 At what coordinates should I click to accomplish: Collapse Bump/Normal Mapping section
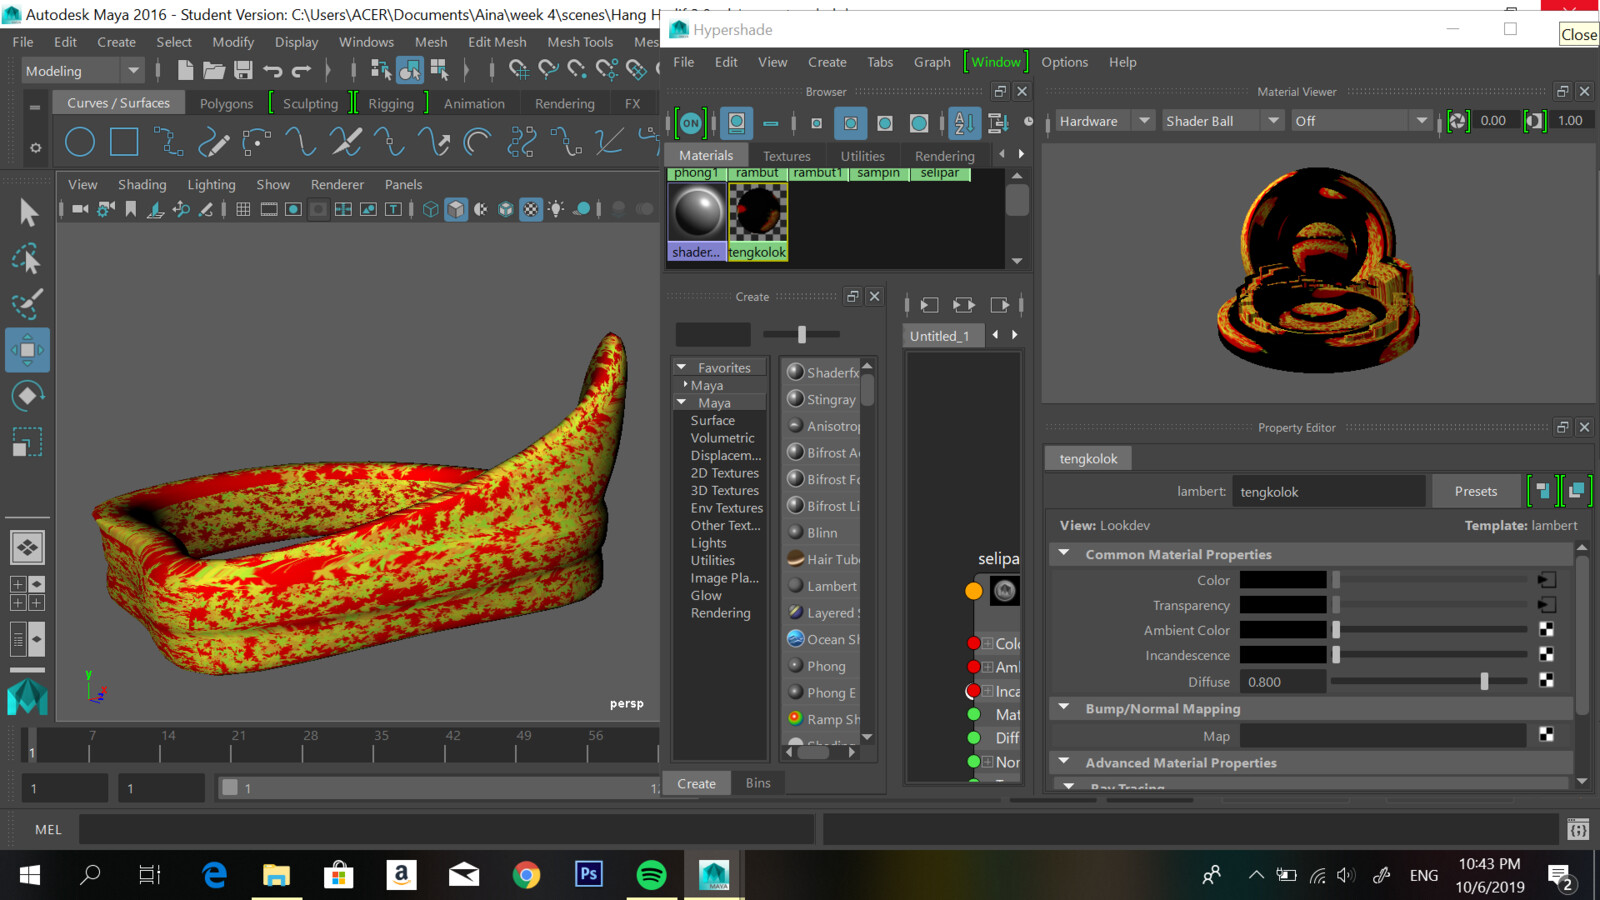pyautogui.click(x=1064, y=707)
